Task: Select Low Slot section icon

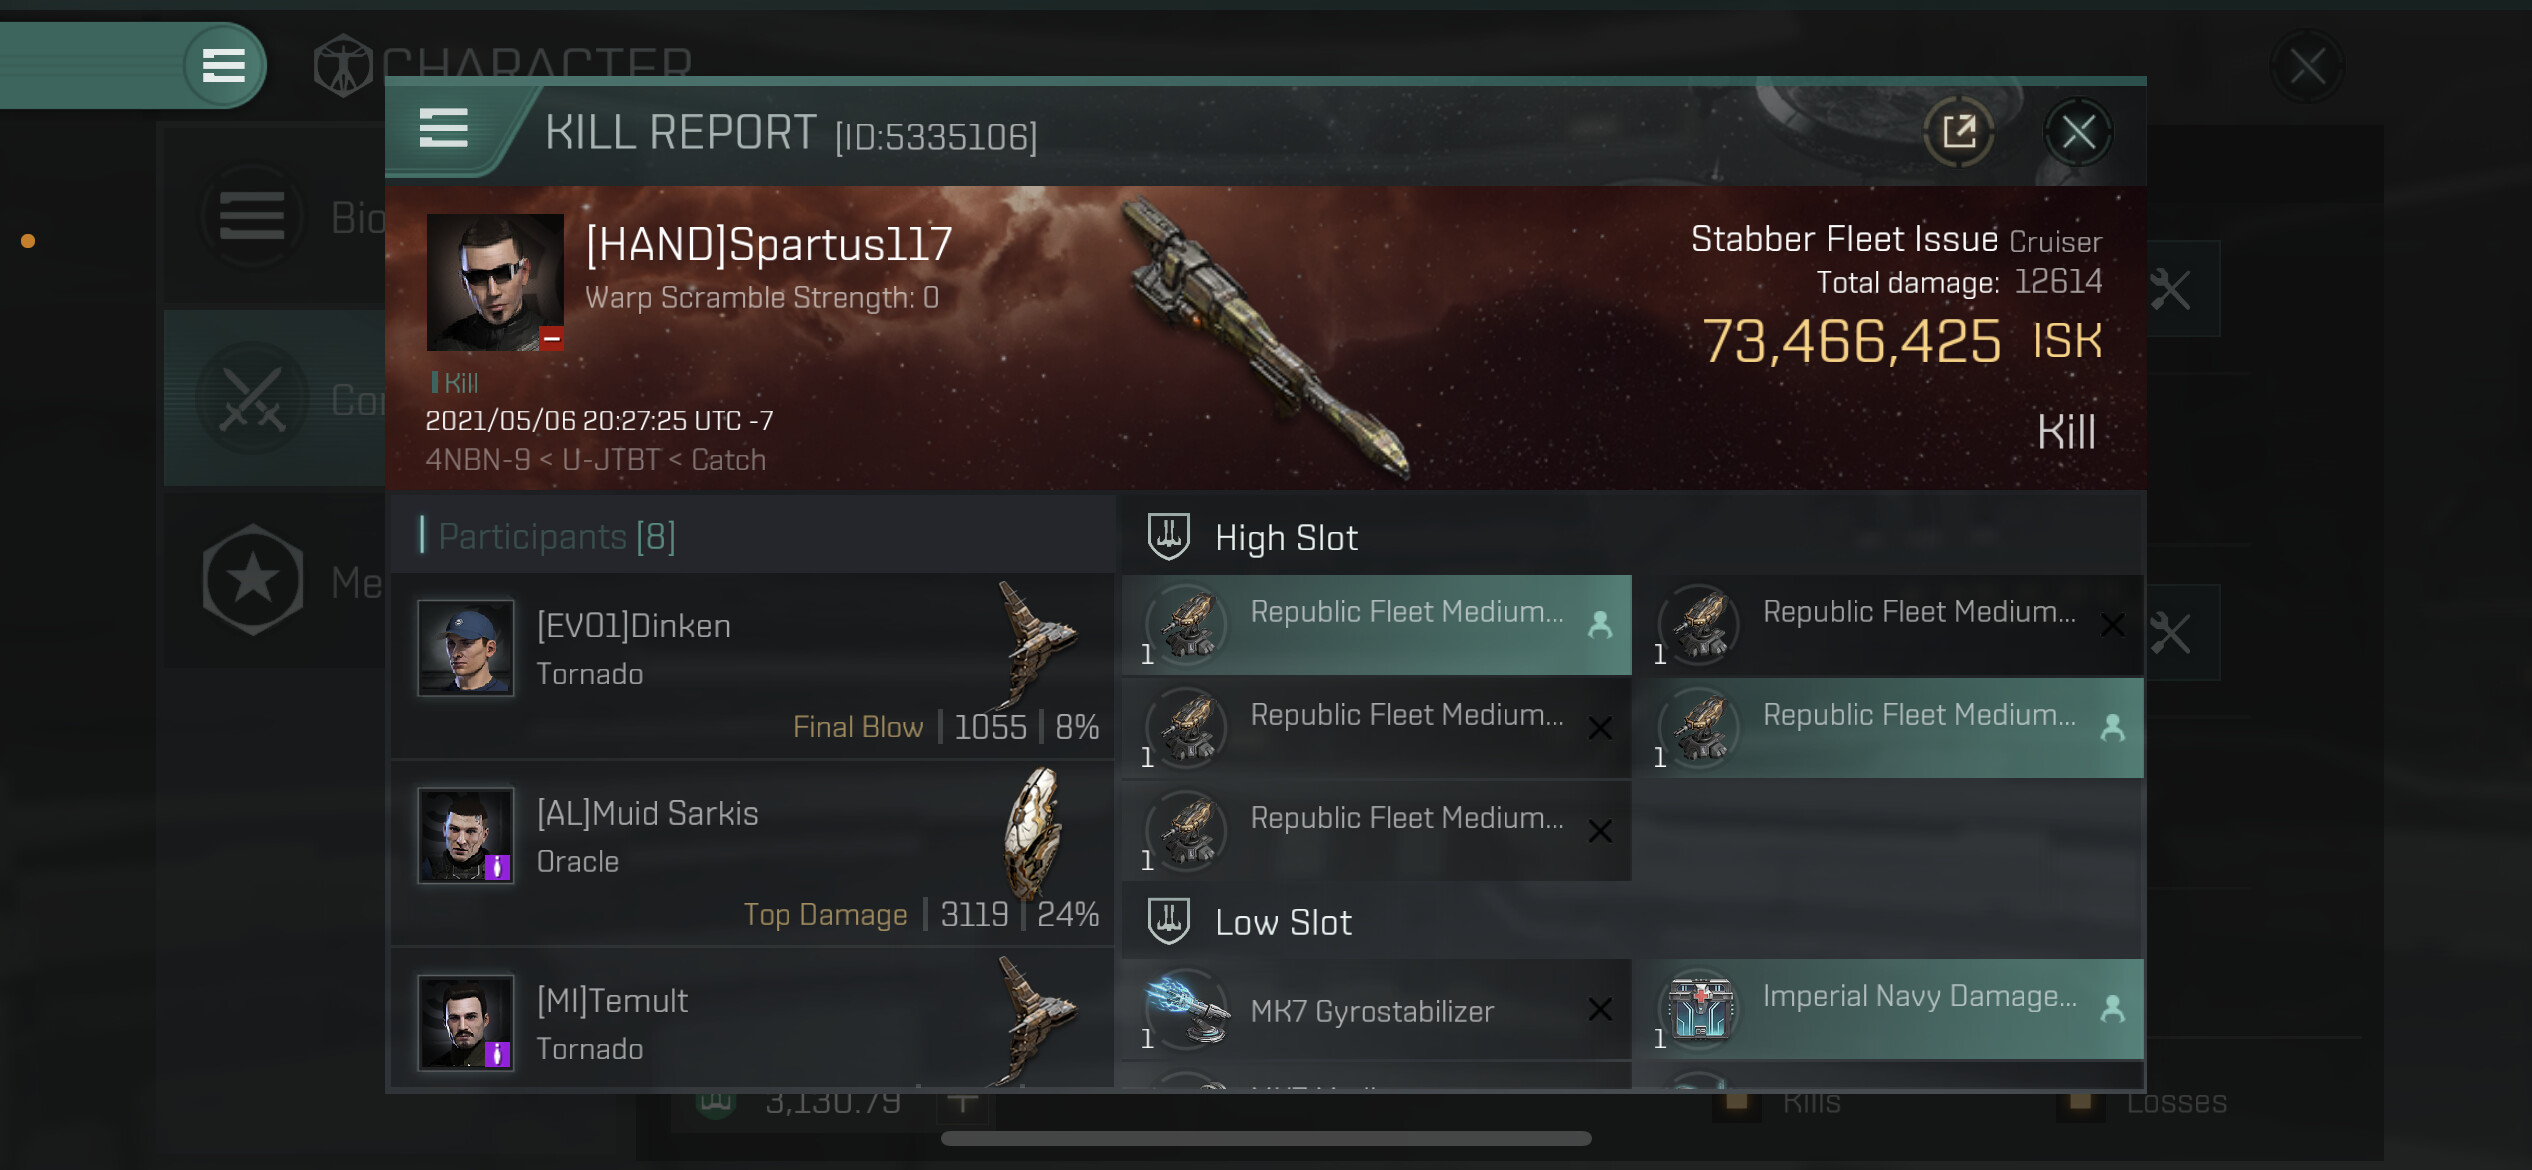Action: tap(1168, 921)
